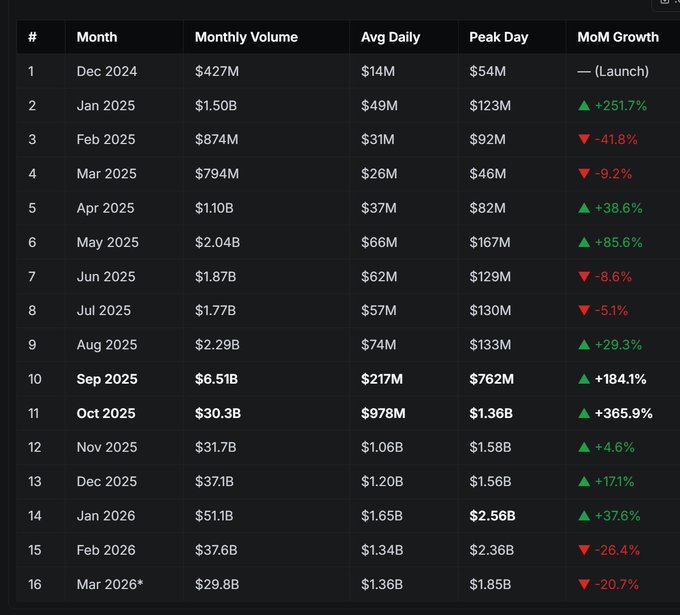Select the Oct 2025 month cell

click(107, 413)
